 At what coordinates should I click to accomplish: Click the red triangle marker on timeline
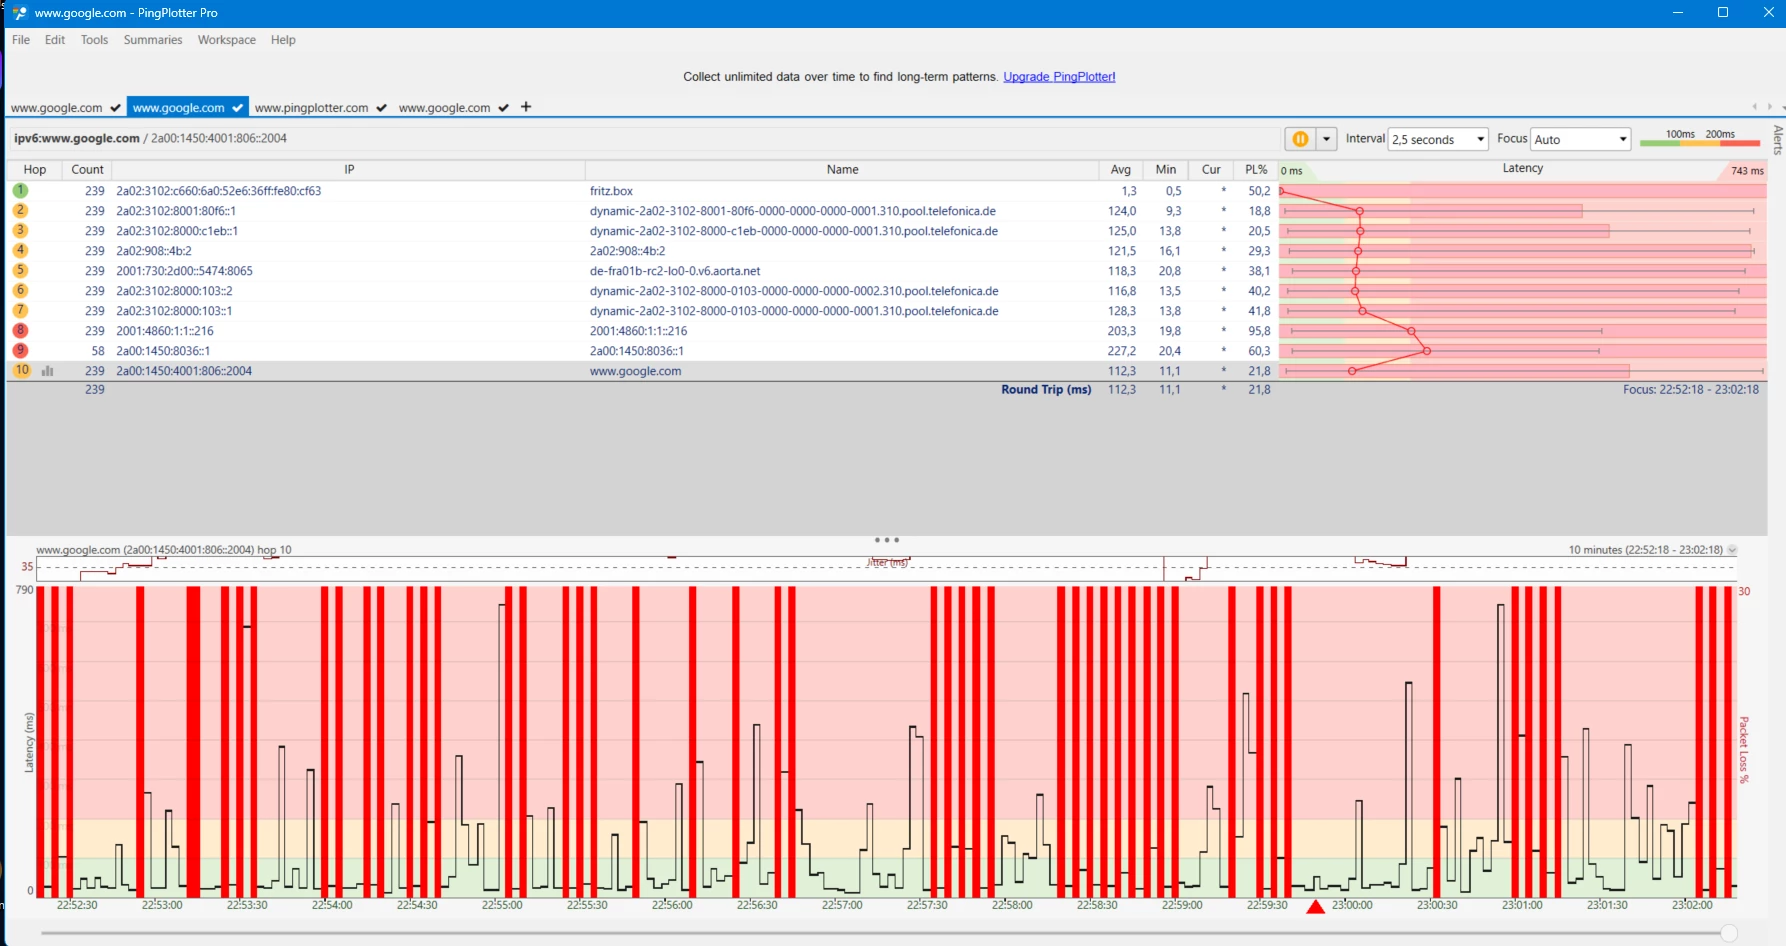(1316, 907)
